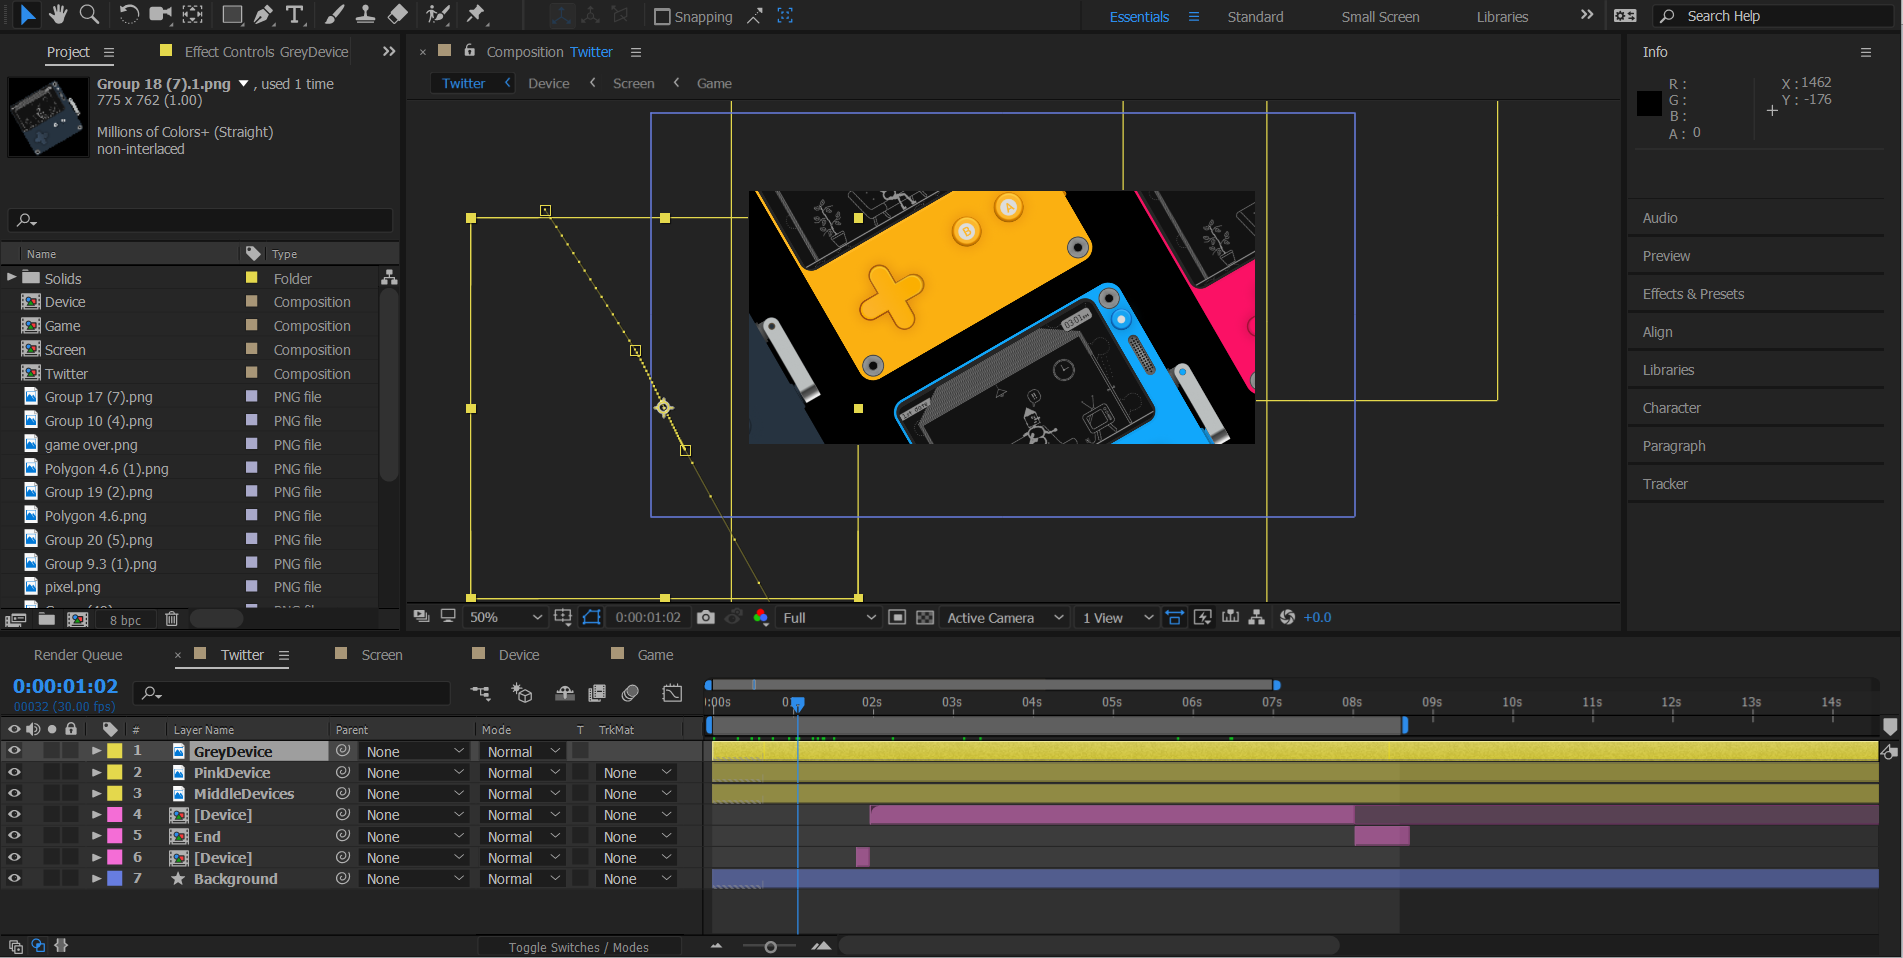Toggle visibility of the Background layer
The width and height of the screenshot is (1903, 958).
point(14,878)
